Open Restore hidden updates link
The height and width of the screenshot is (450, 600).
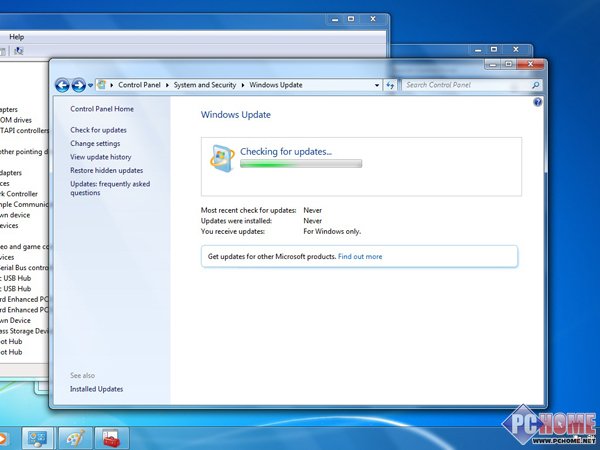pyautogui.click(x=106, y=170)
